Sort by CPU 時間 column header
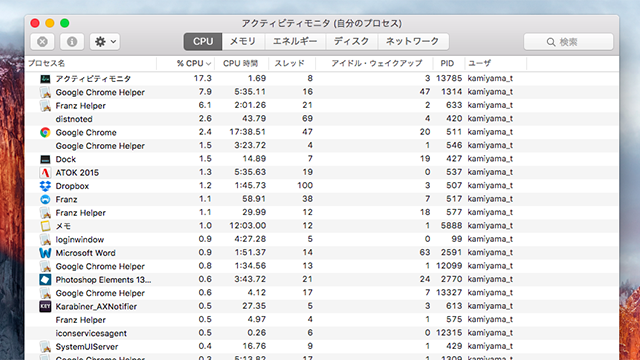 point(240,63)
